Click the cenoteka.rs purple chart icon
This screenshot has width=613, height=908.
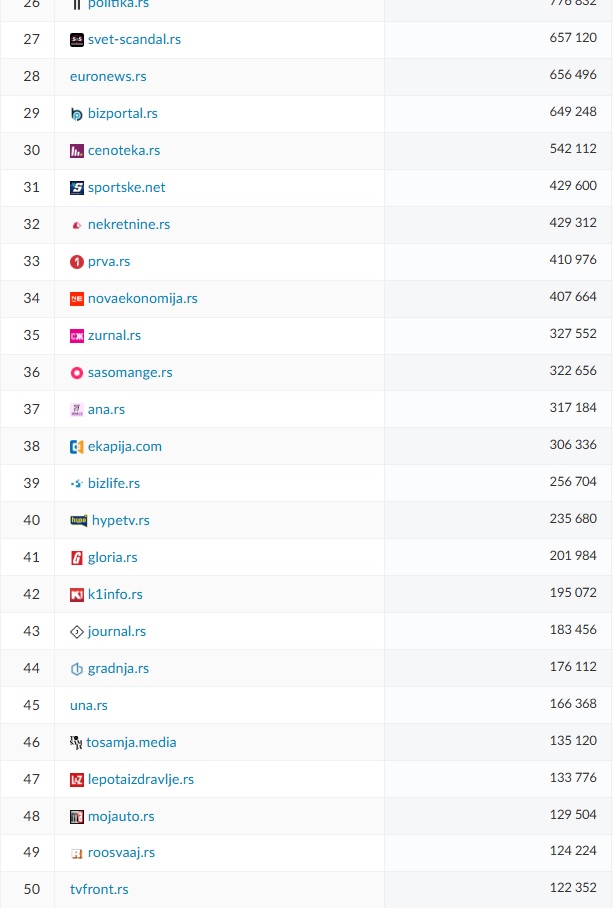(x=77, y=151)
